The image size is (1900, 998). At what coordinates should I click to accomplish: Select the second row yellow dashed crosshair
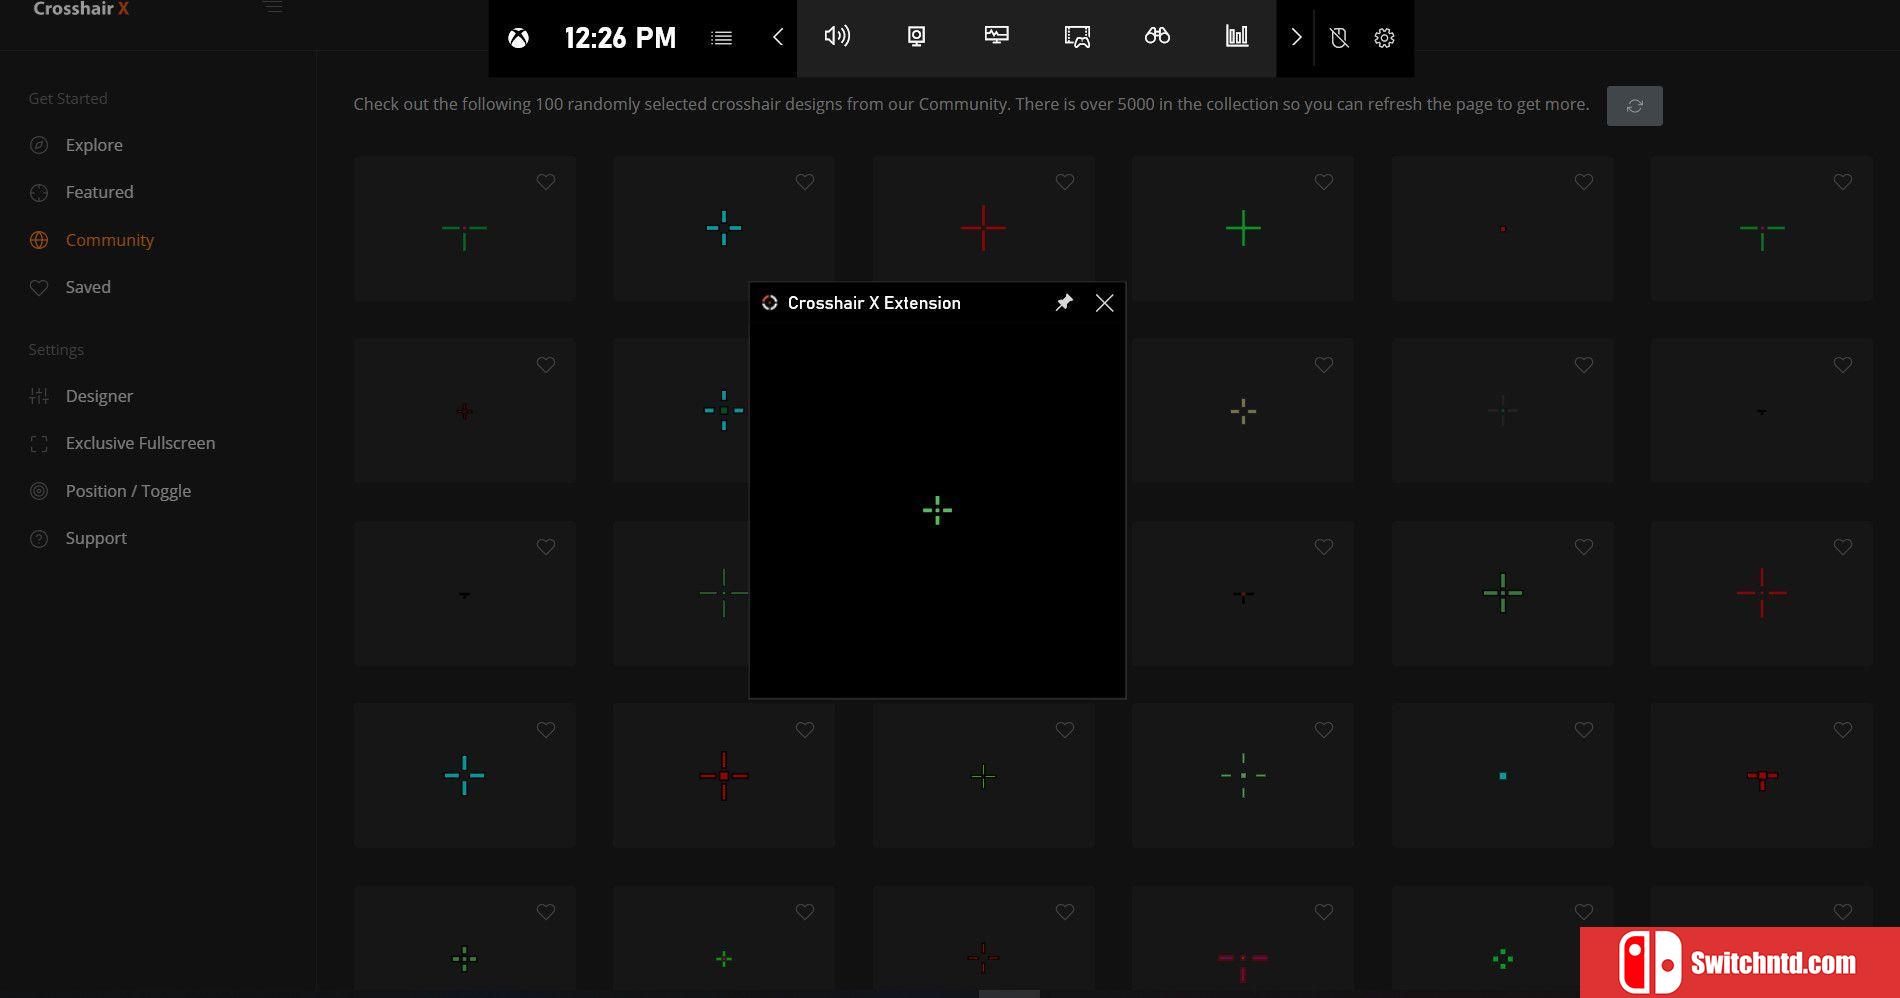tap(1243, 411)
